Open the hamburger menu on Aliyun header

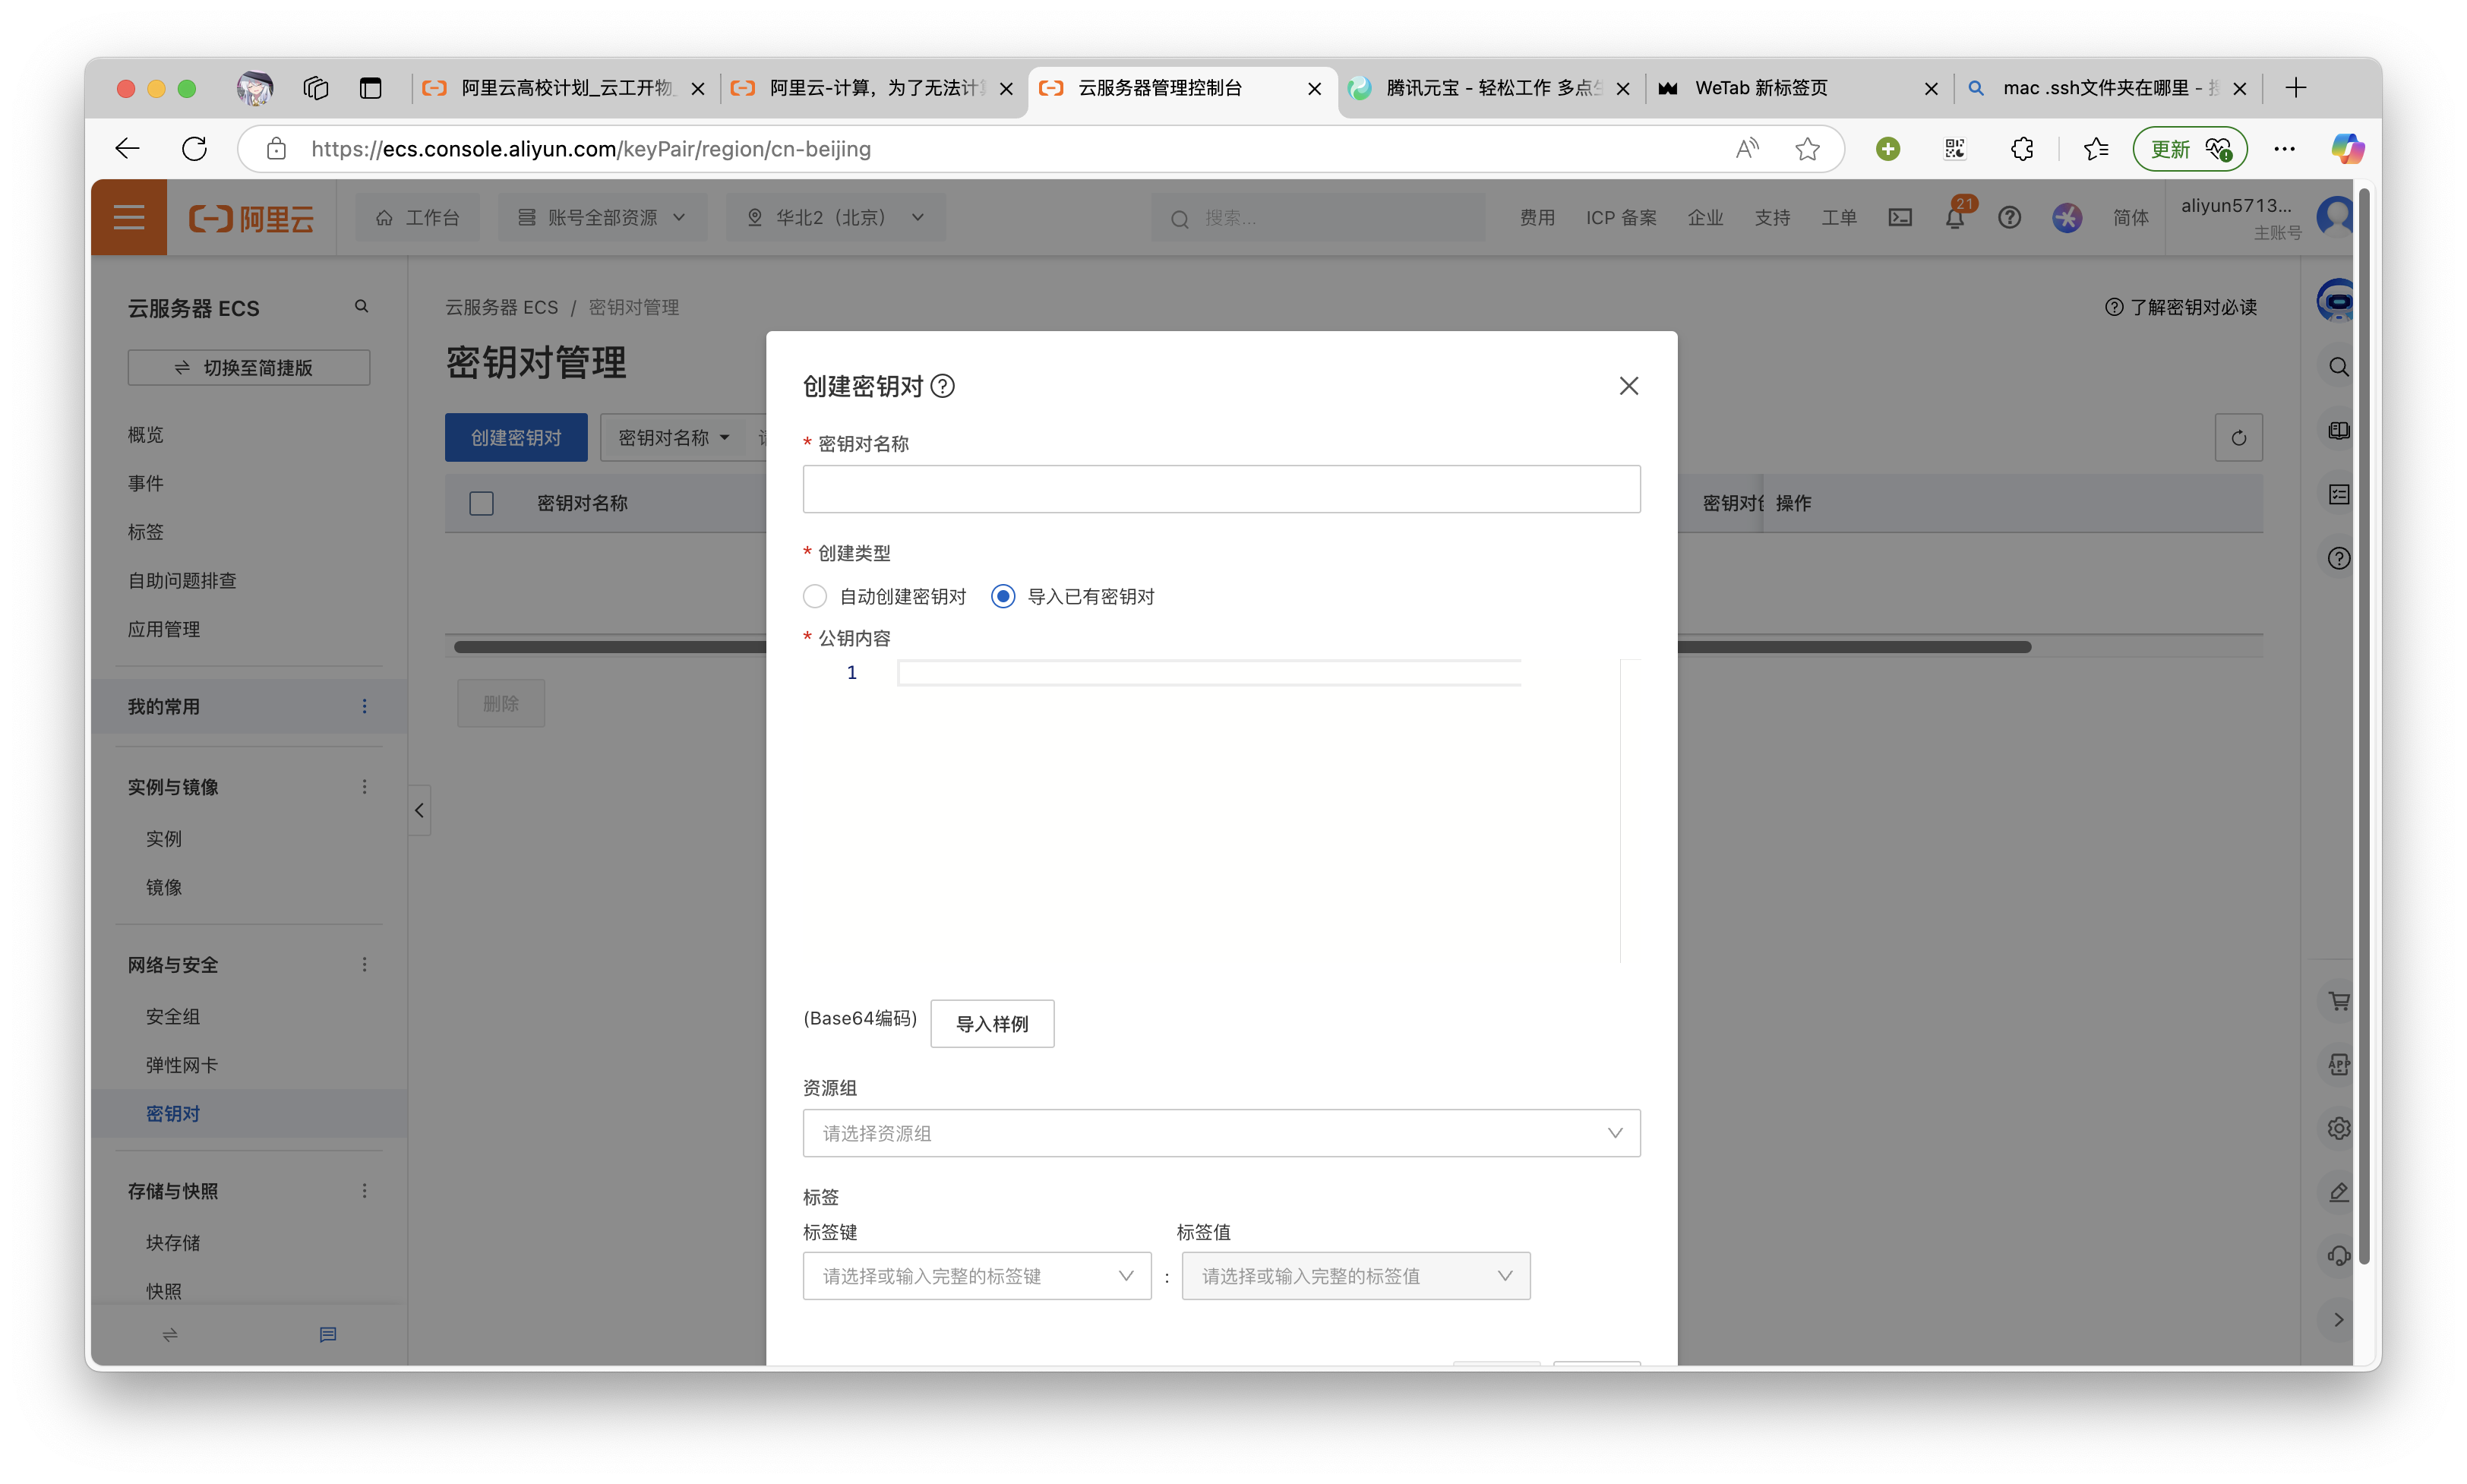129,218
